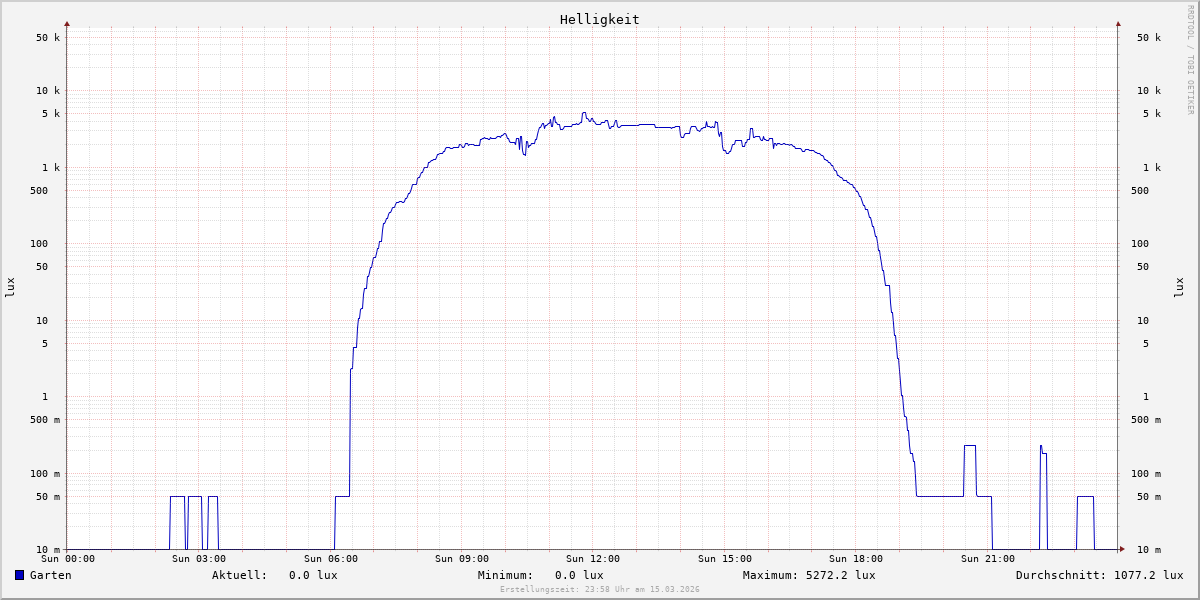
Task: Select the Sun 21:00 time axis label
Action: (x=987, y=559)
